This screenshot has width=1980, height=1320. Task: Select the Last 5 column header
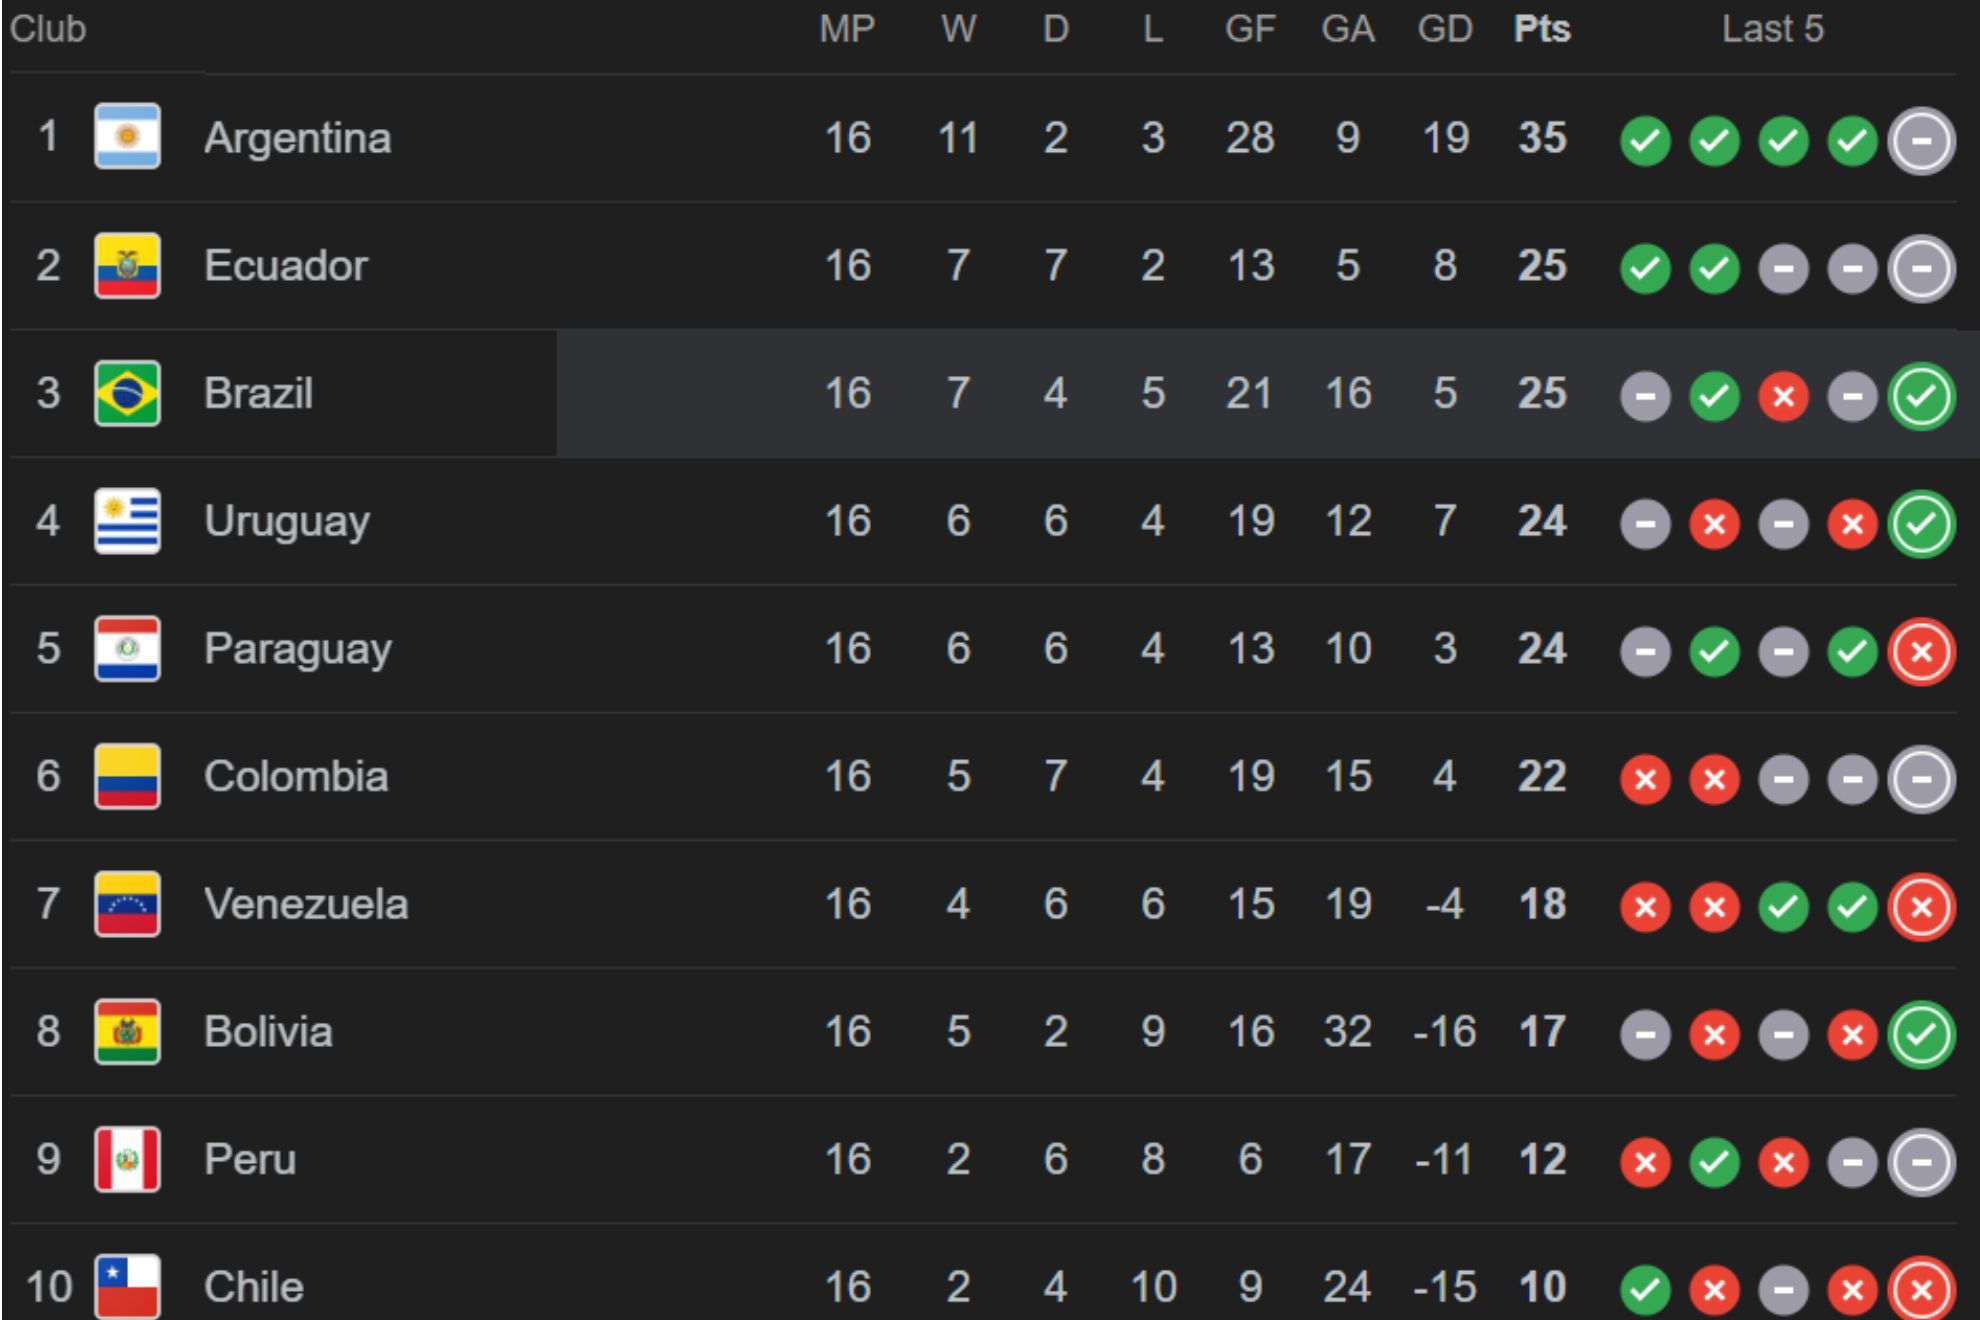click(1773, 29)
